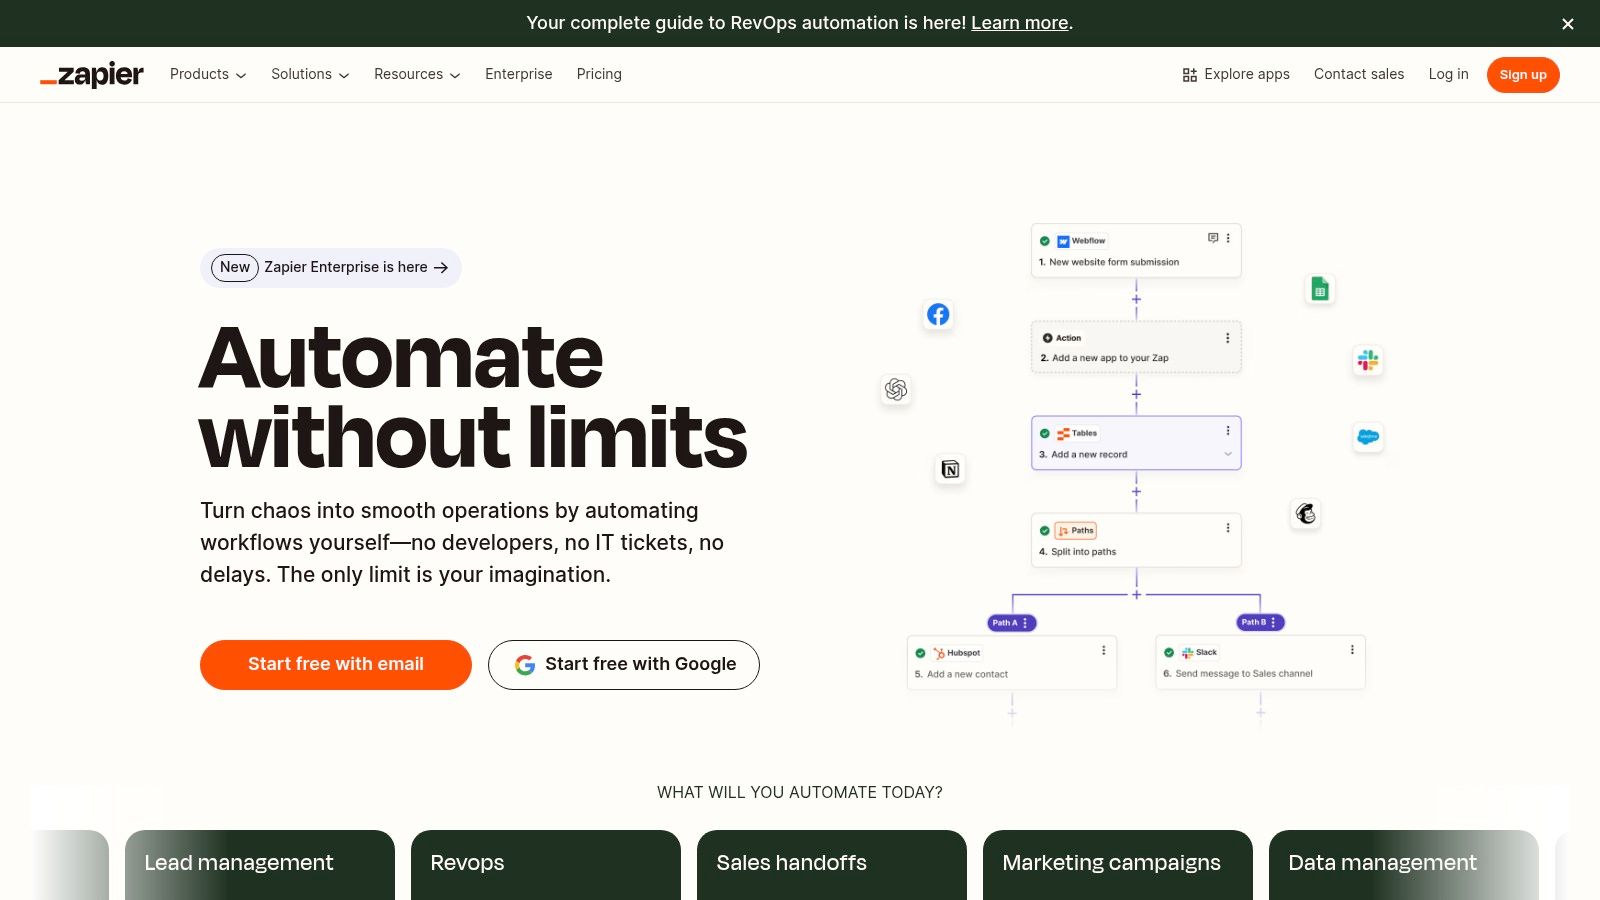Select the Webflow icon in step 1
Image resolution: width=1600 pixels, height=900 pixels.
tap(1063, 240)
